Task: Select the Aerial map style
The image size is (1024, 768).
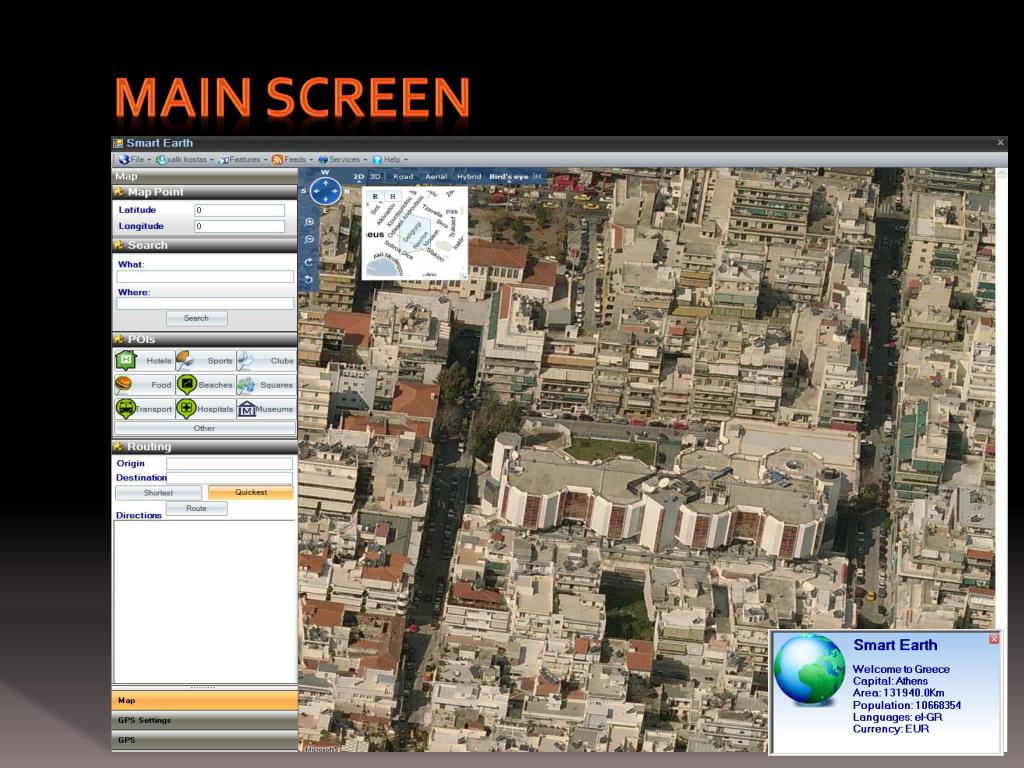Action: tap(436, 177)
